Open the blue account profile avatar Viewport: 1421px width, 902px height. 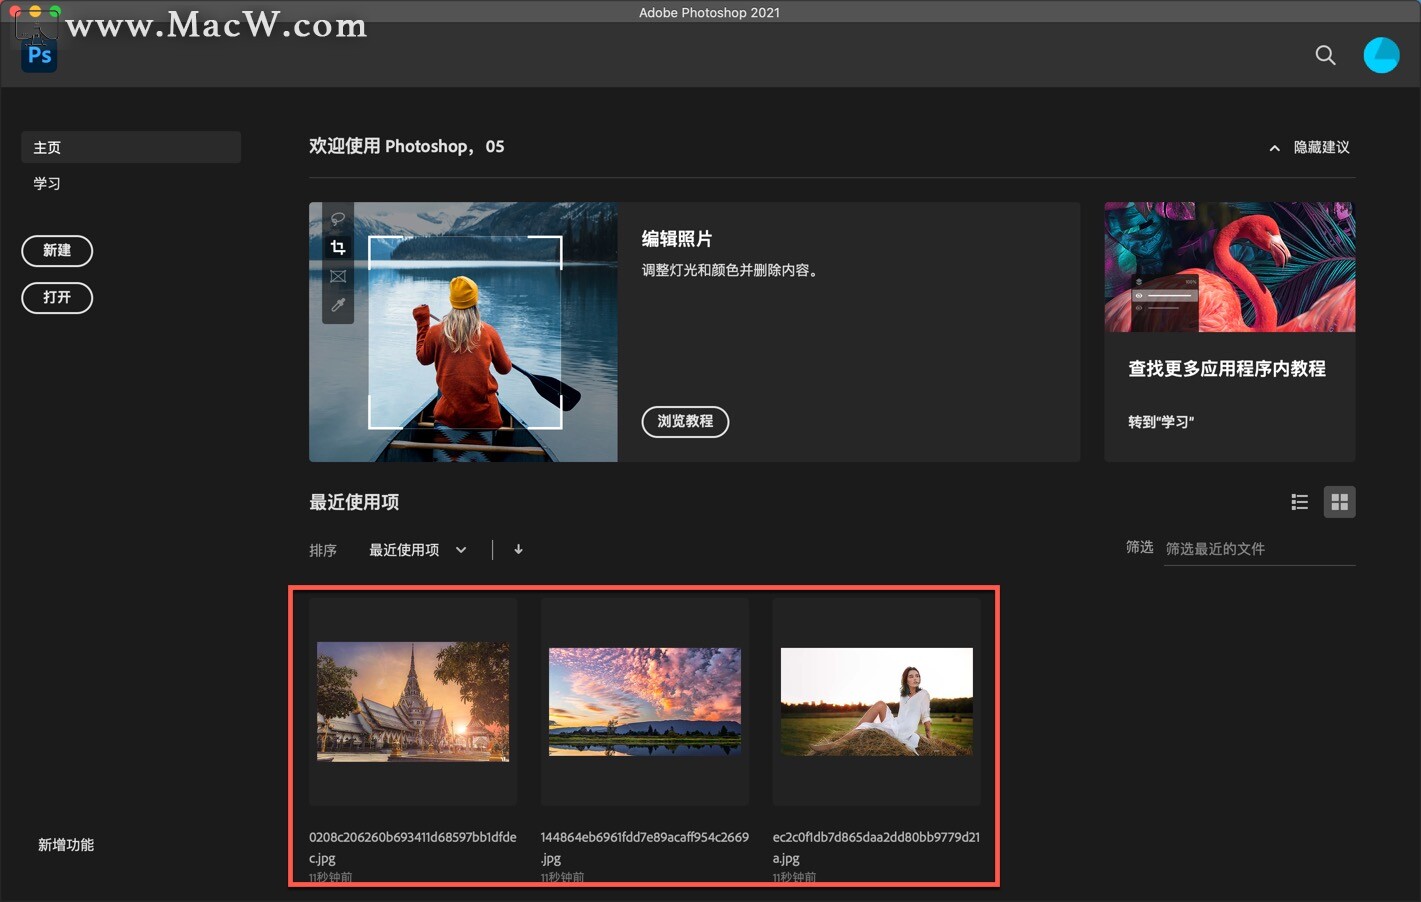tap(1381, 55)
